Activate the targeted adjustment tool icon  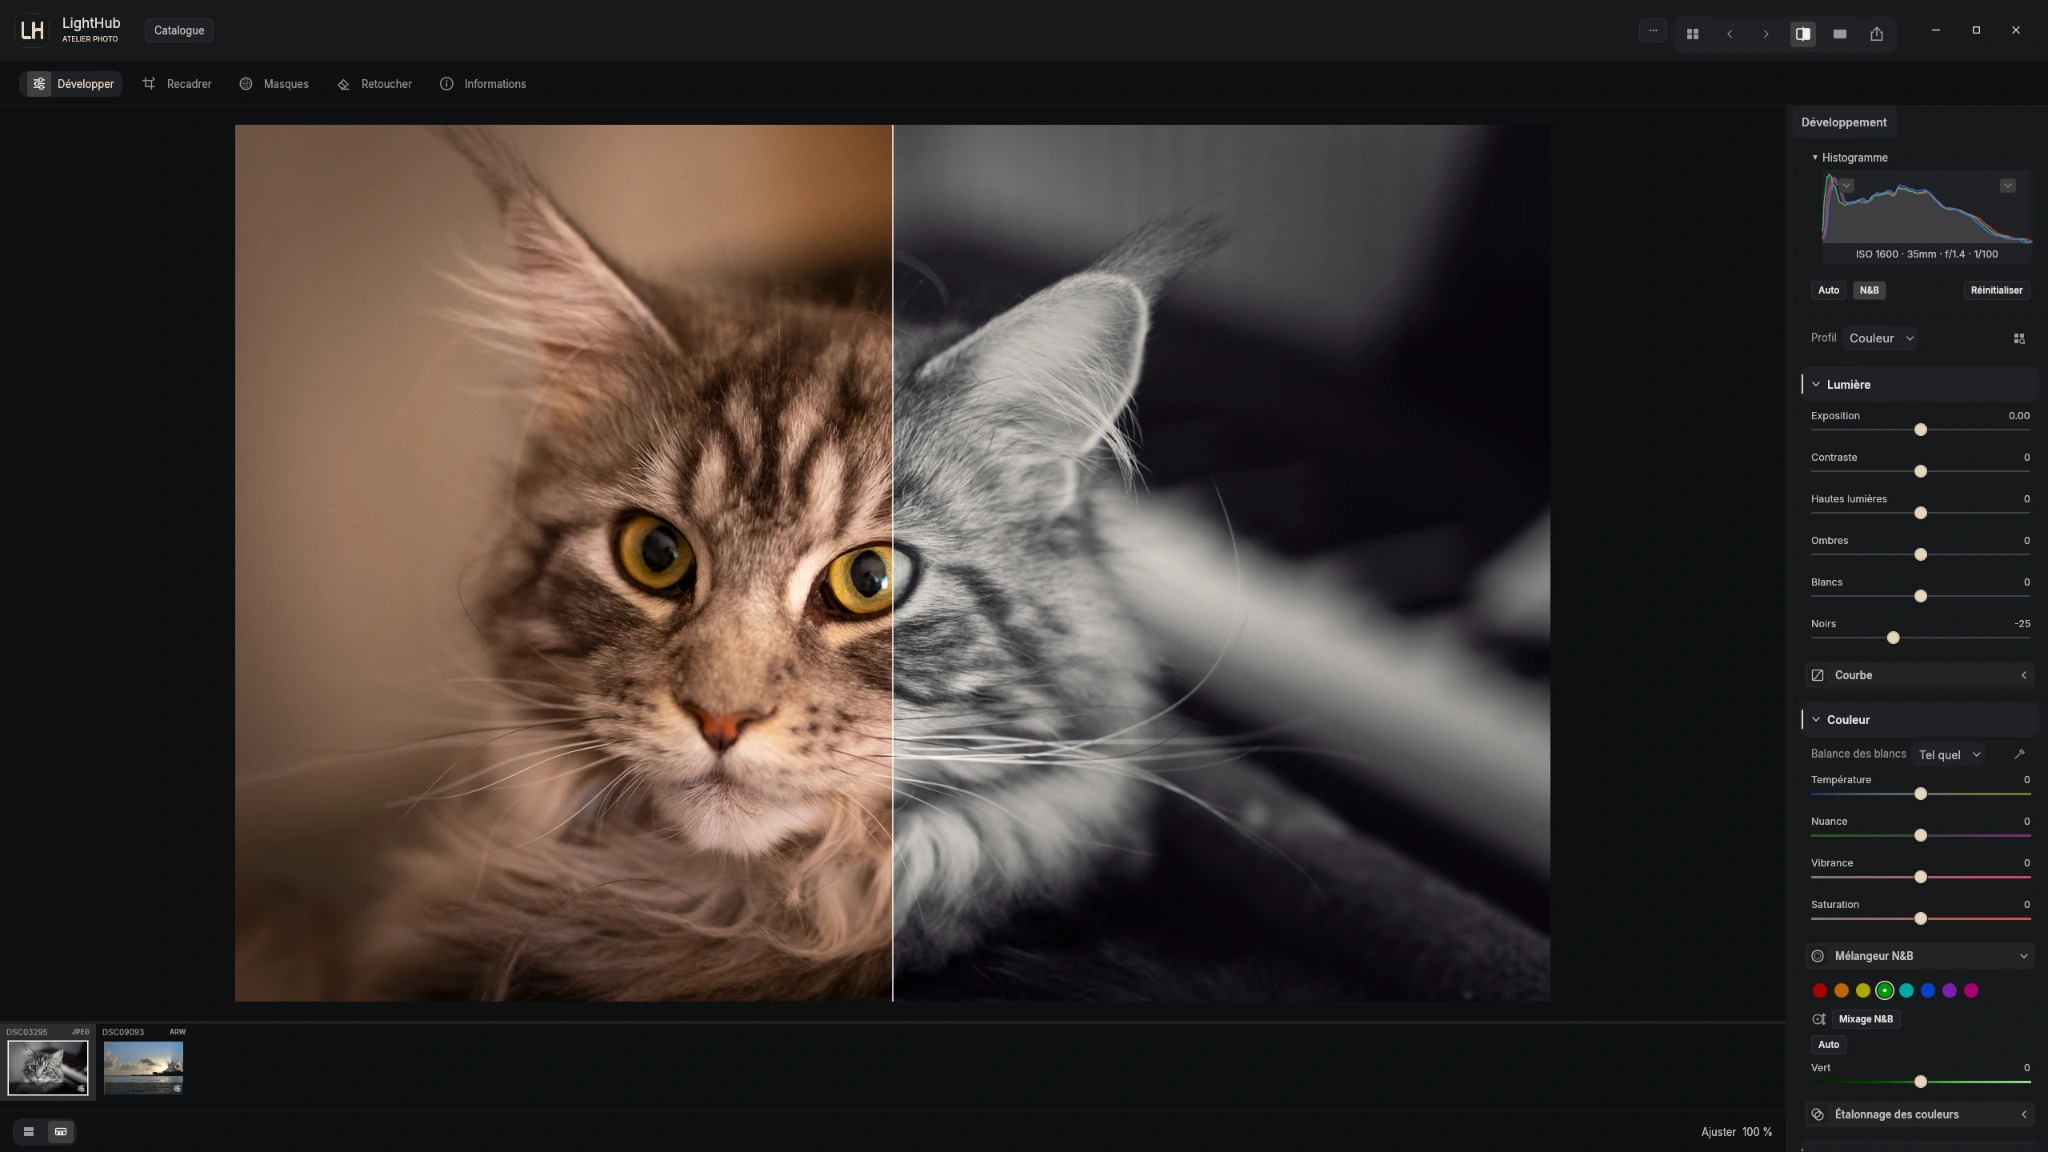click(x=1819, y=1020)
